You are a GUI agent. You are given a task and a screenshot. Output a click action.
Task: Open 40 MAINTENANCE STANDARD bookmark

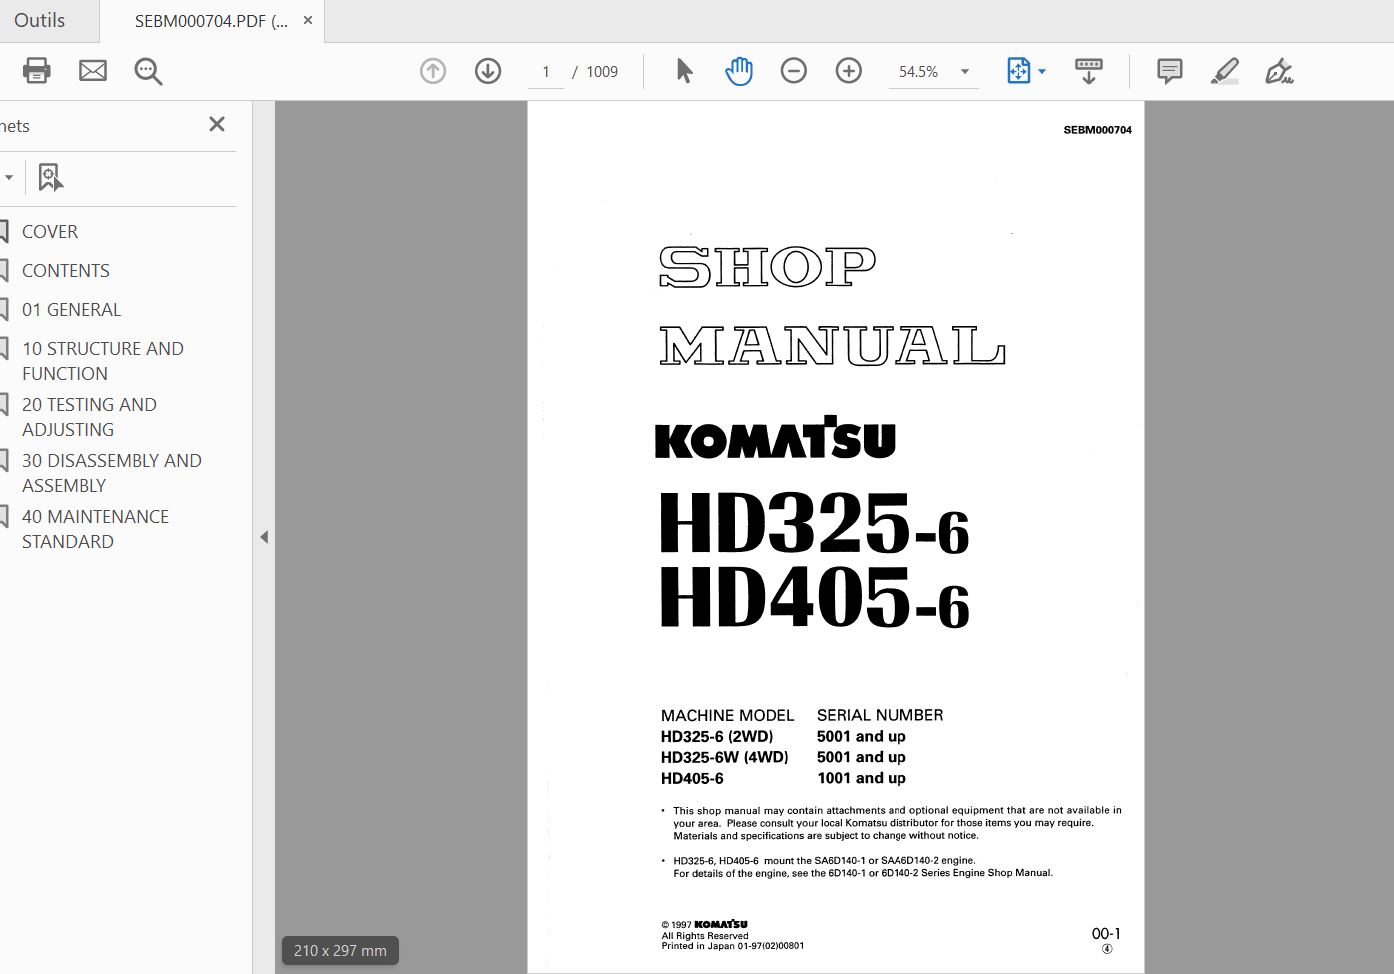tap(95, 529)
